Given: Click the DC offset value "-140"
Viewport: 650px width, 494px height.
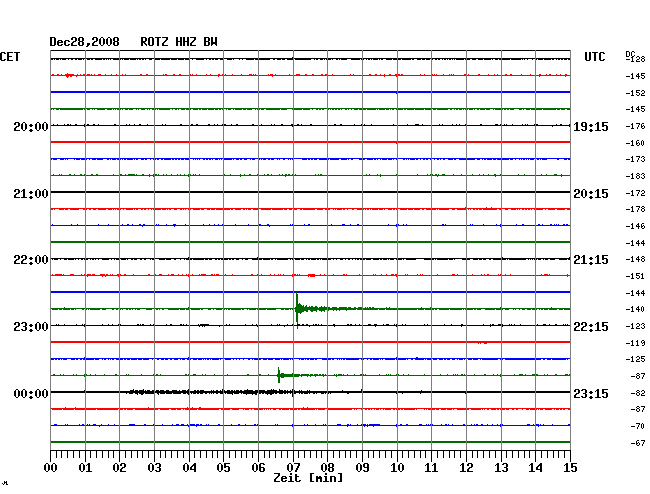Looking at the screenshot, I should click(x=635, y=309).
